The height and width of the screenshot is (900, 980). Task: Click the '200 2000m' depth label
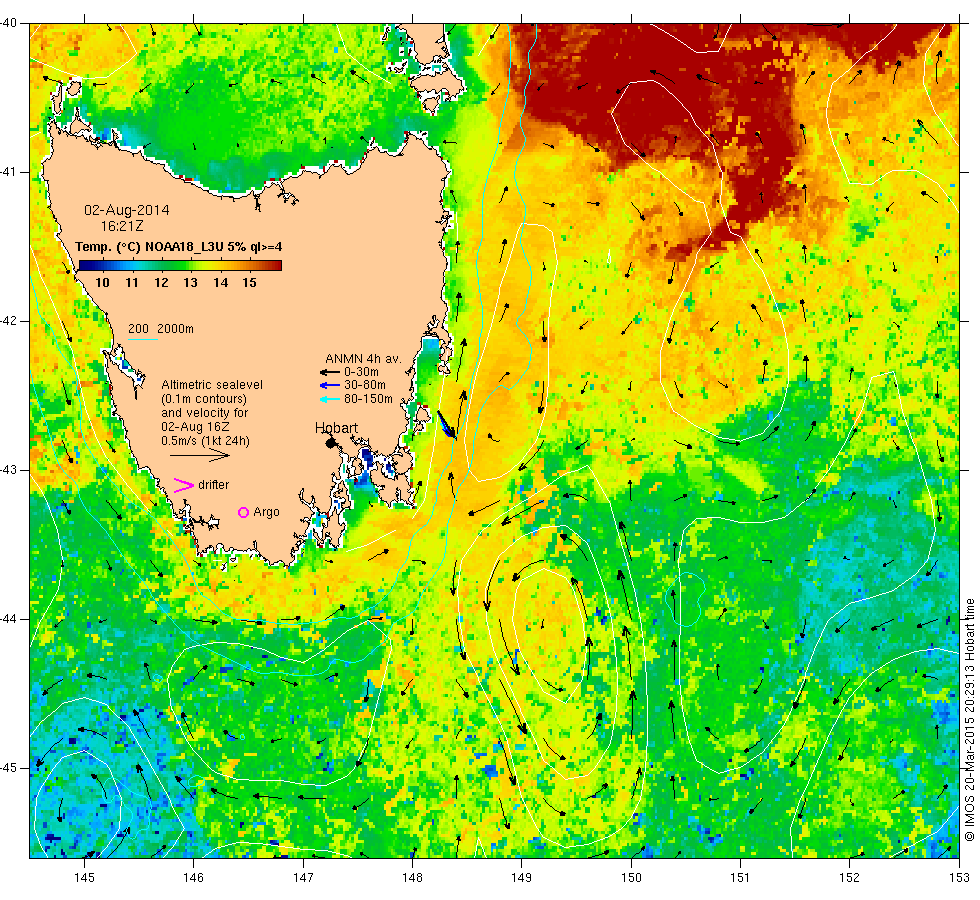point(161,329)
